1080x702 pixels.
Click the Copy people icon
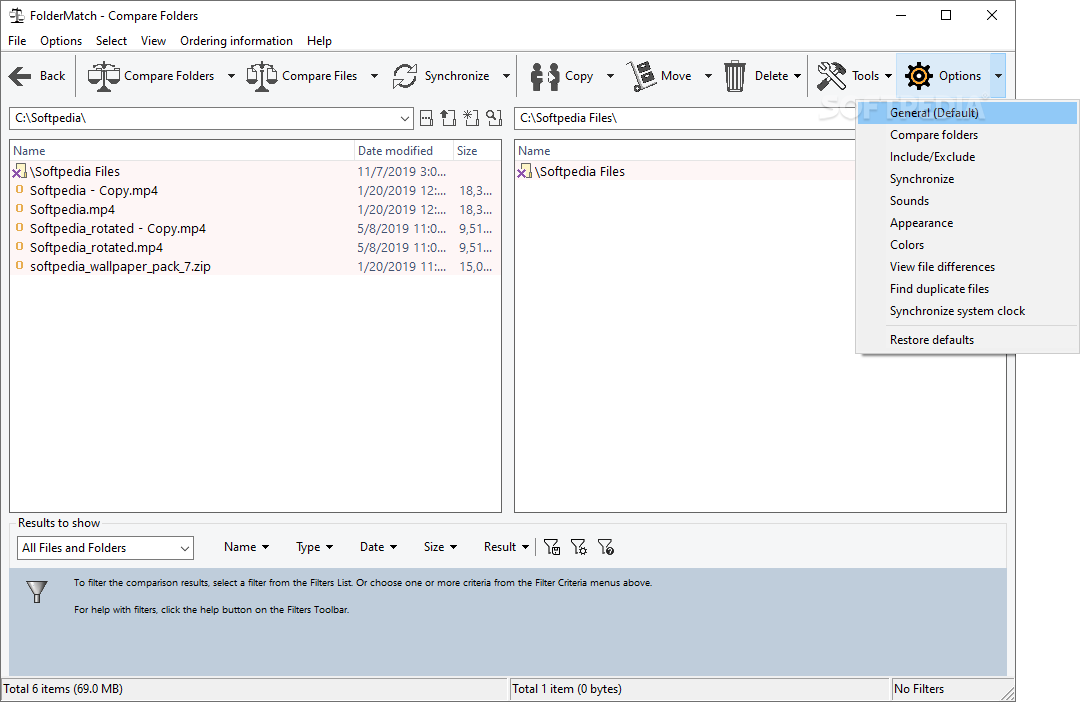coord(545,76)
